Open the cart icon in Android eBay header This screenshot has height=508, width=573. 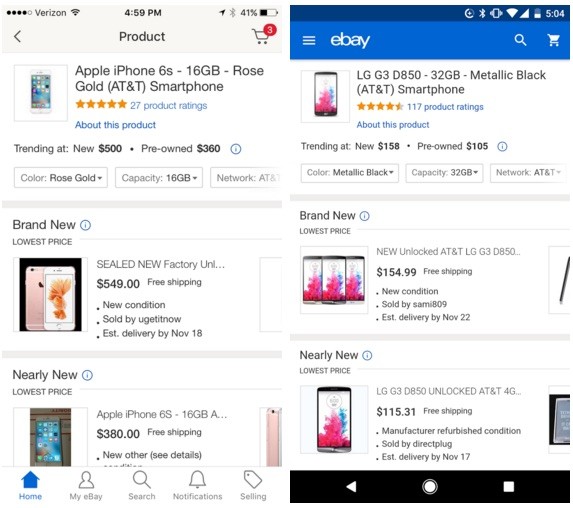554,40
